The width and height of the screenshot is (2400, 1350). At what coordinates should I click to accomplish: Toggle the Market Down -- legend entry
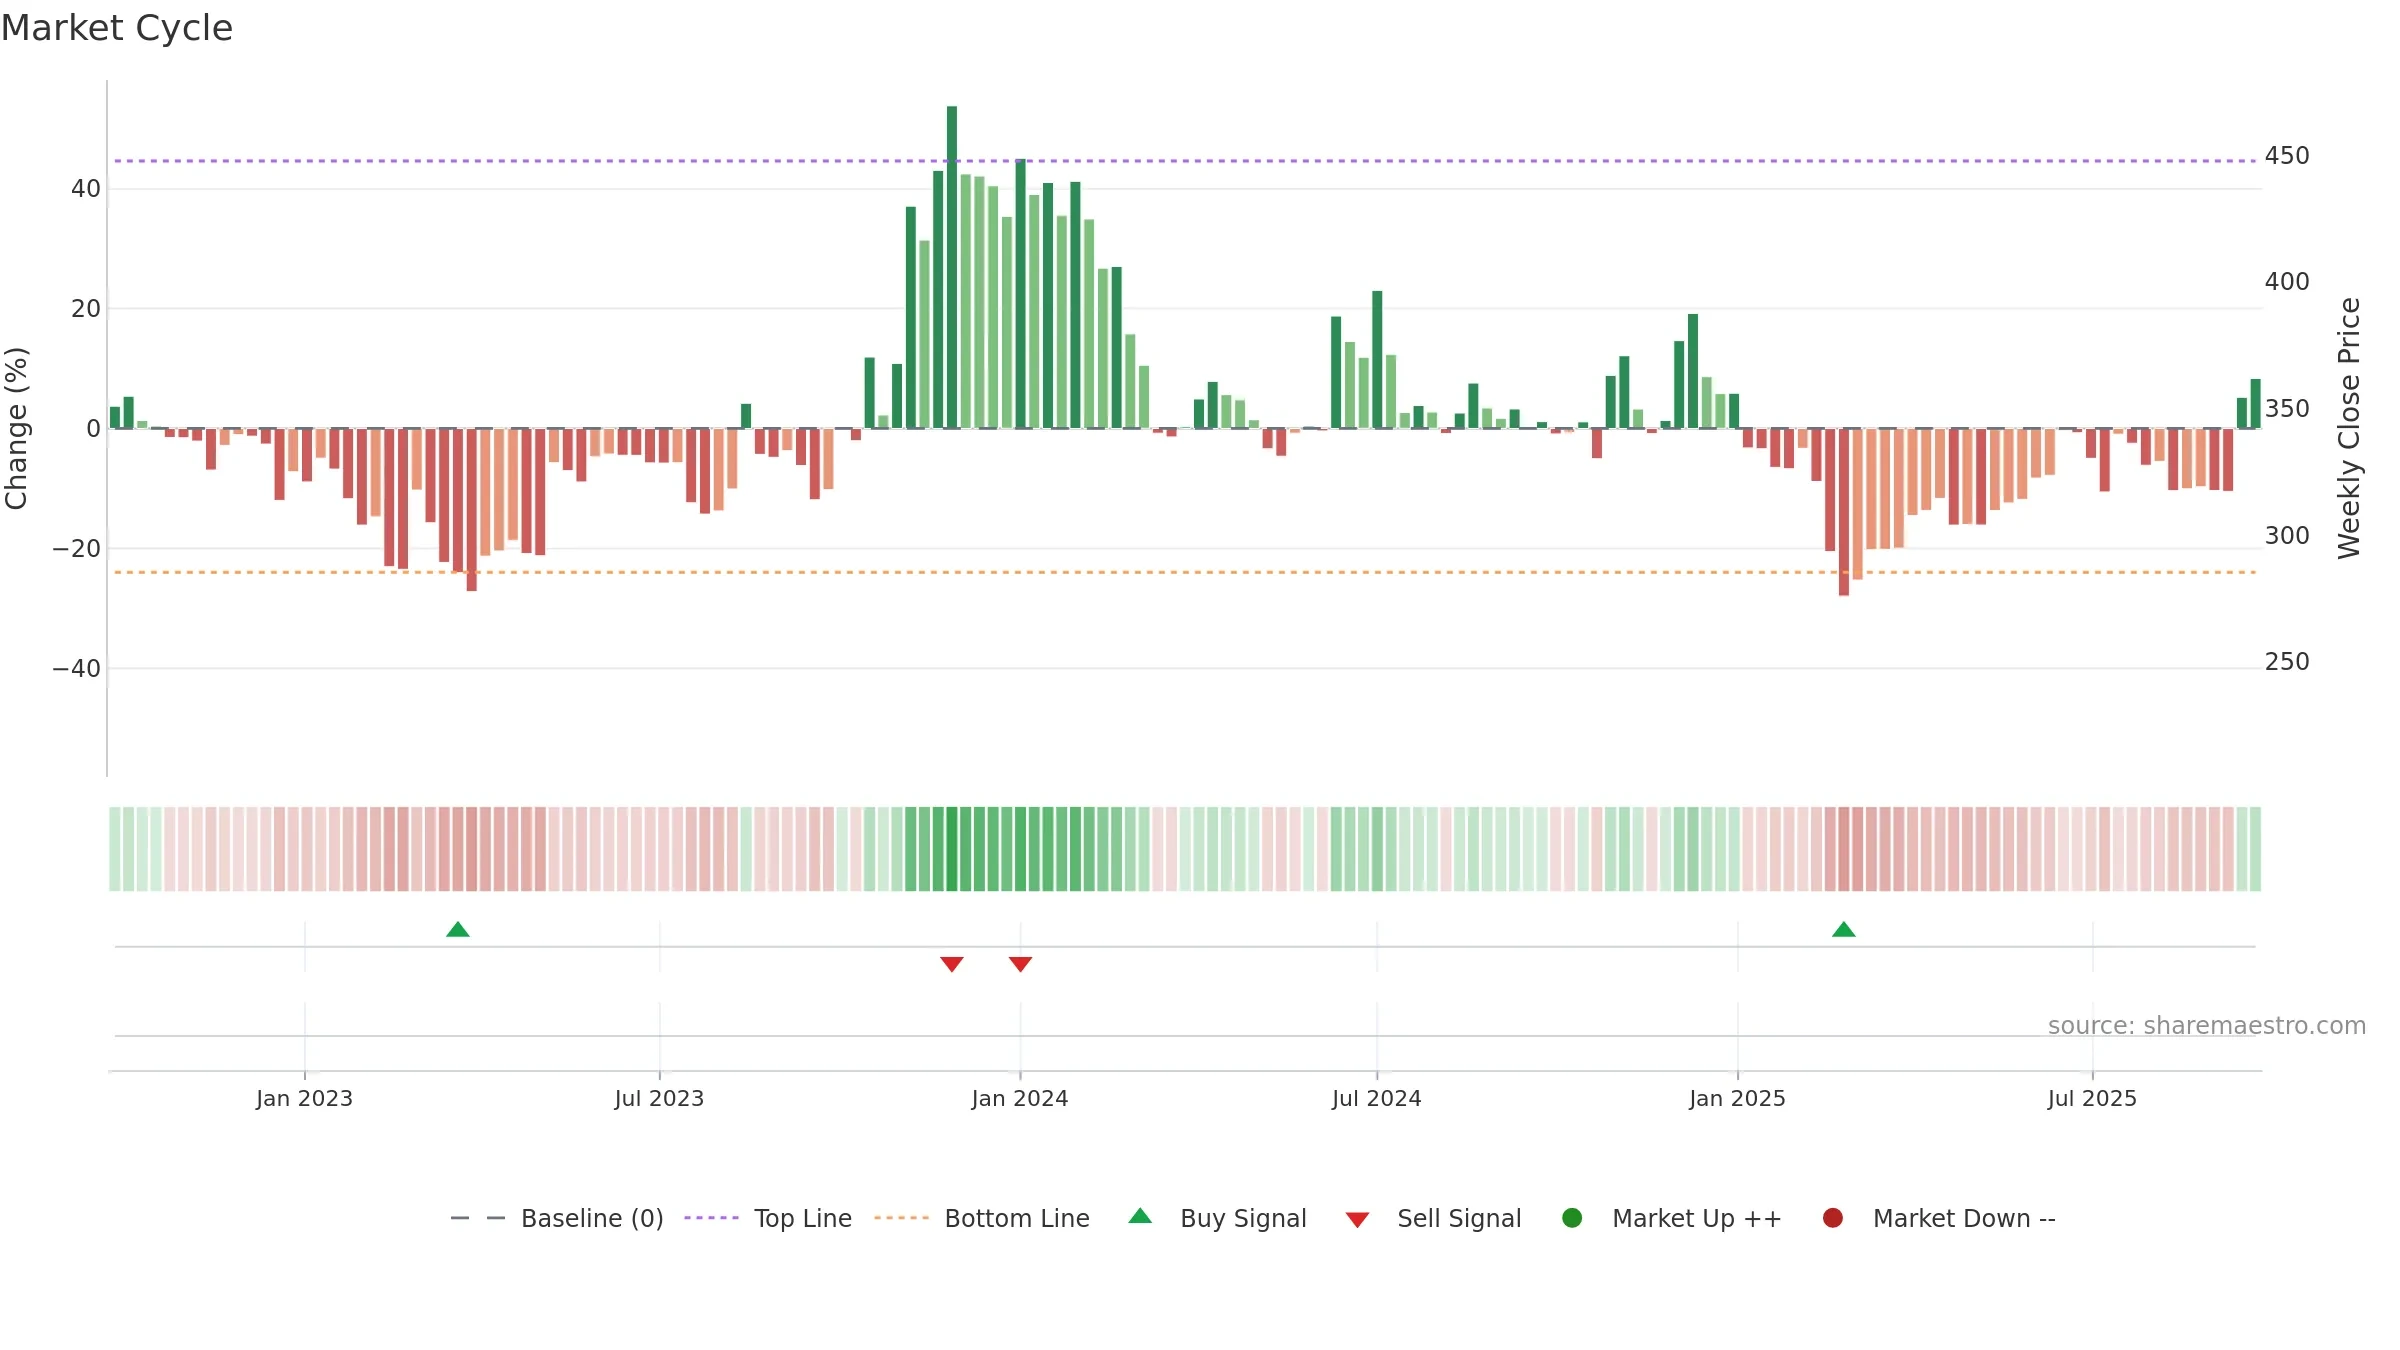click(1938, 1218)
